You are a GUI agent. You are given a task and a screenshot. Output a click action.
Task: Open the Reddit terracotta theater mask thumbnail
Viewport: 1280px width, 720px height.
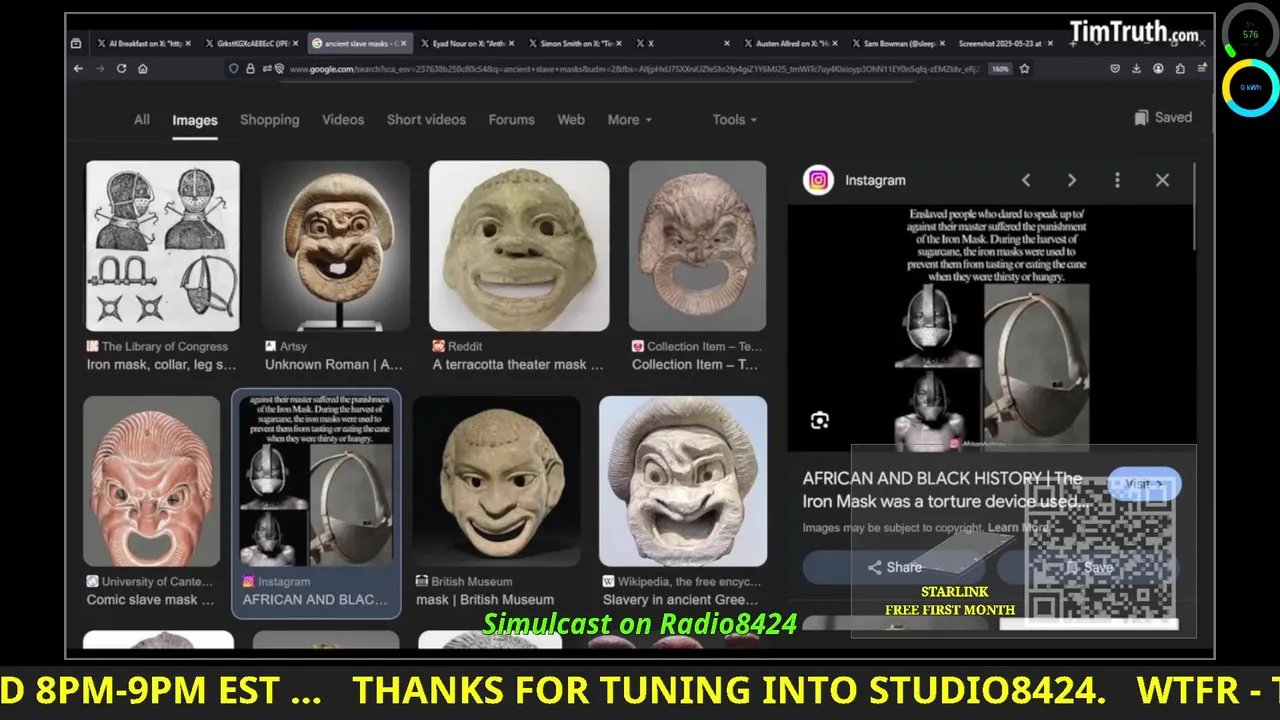[x=519, y=246]
